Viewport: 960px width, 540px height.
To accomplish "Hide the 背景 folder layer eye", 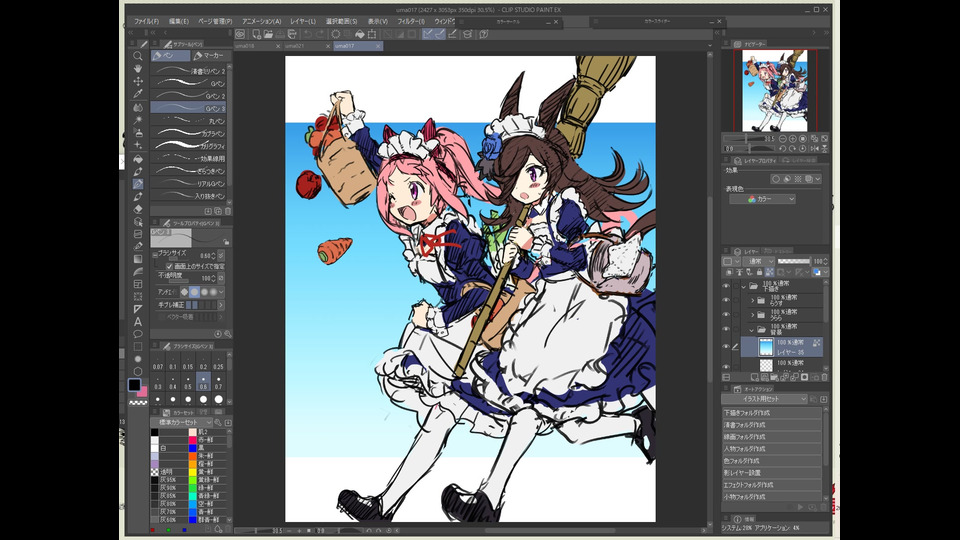I will (x=726, y=329).
